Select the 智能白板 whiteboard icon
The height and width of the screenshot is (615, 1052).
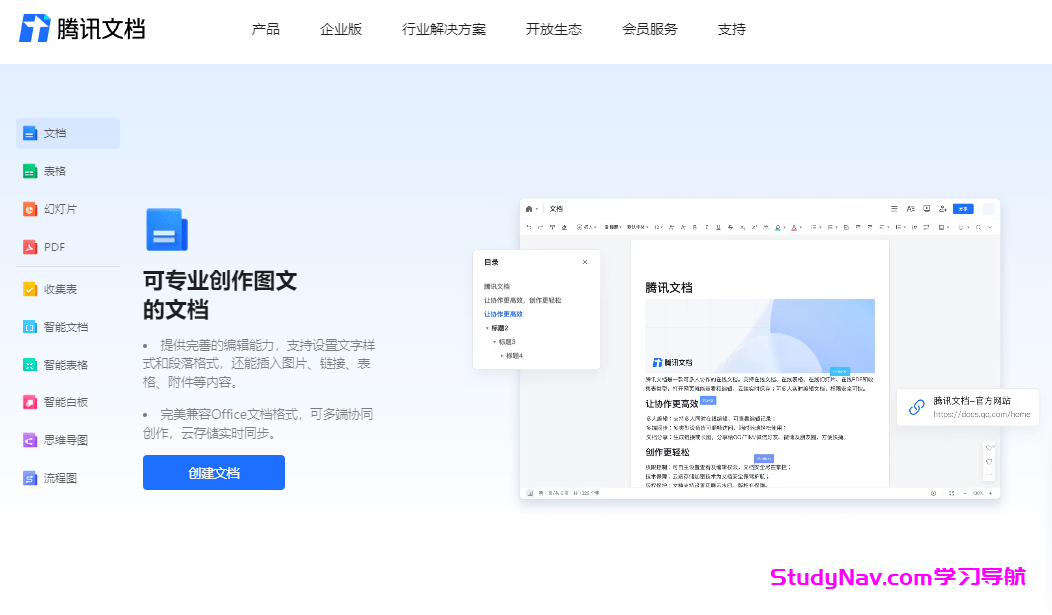point(30,402)
